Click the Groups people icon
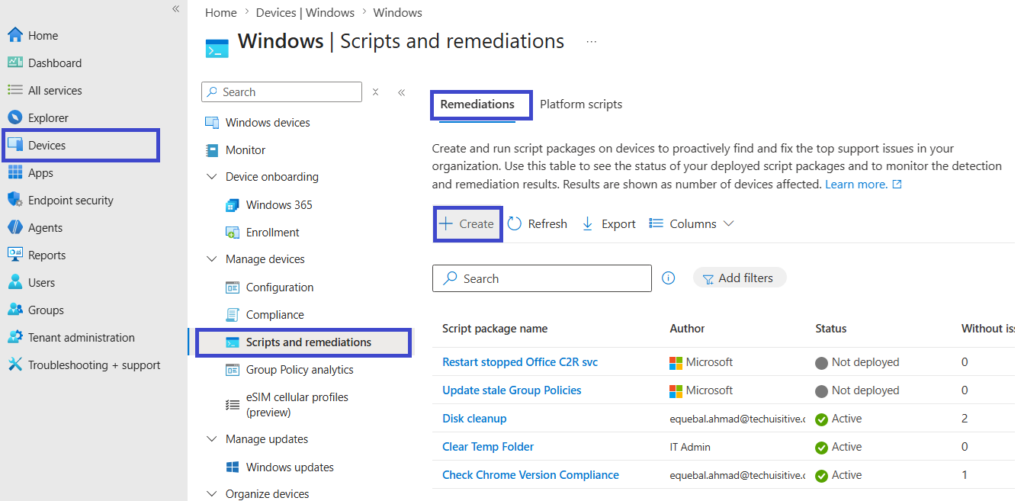 (15, 310)
